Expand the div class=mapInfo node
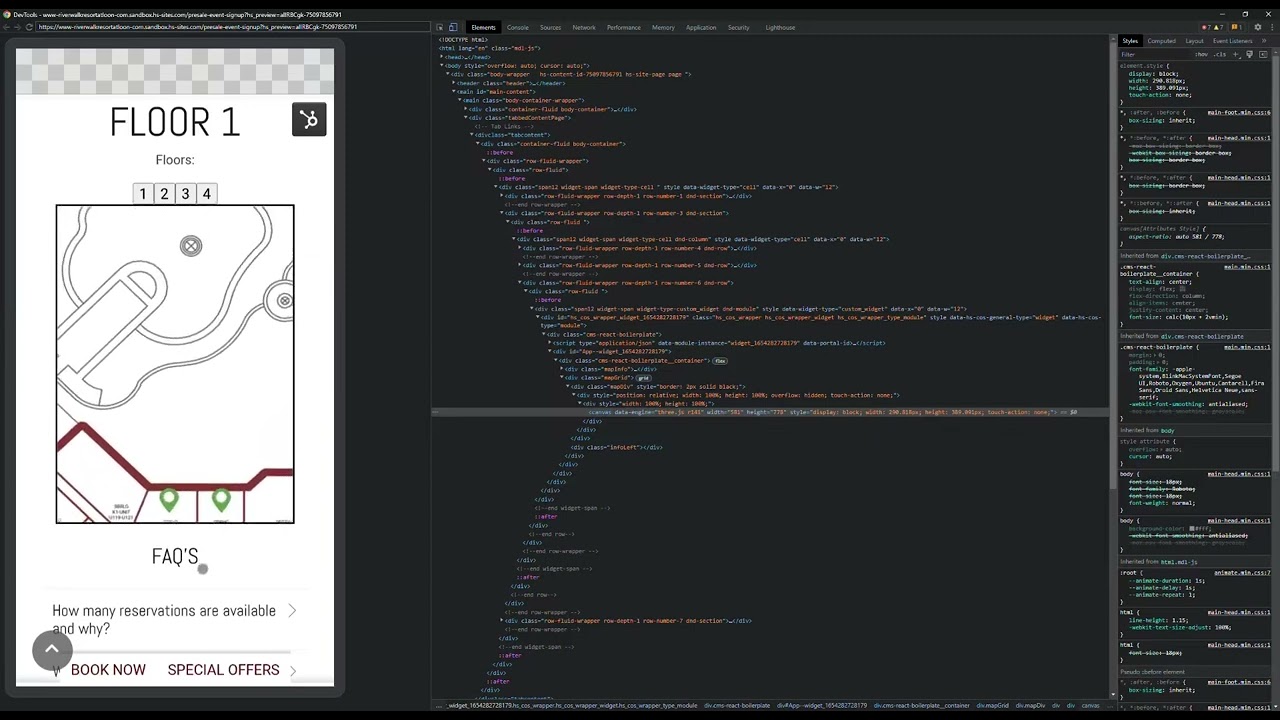The width and height of the screenshot is (1280, 720). point(564,369)
